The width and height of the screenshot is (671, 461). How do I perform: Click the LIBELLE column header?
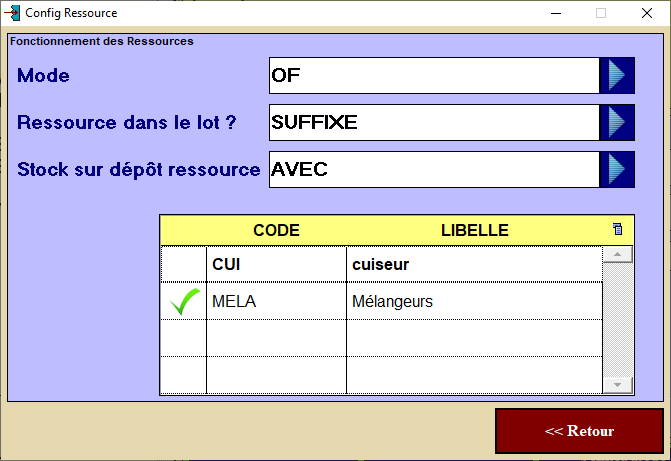[474, 230]
